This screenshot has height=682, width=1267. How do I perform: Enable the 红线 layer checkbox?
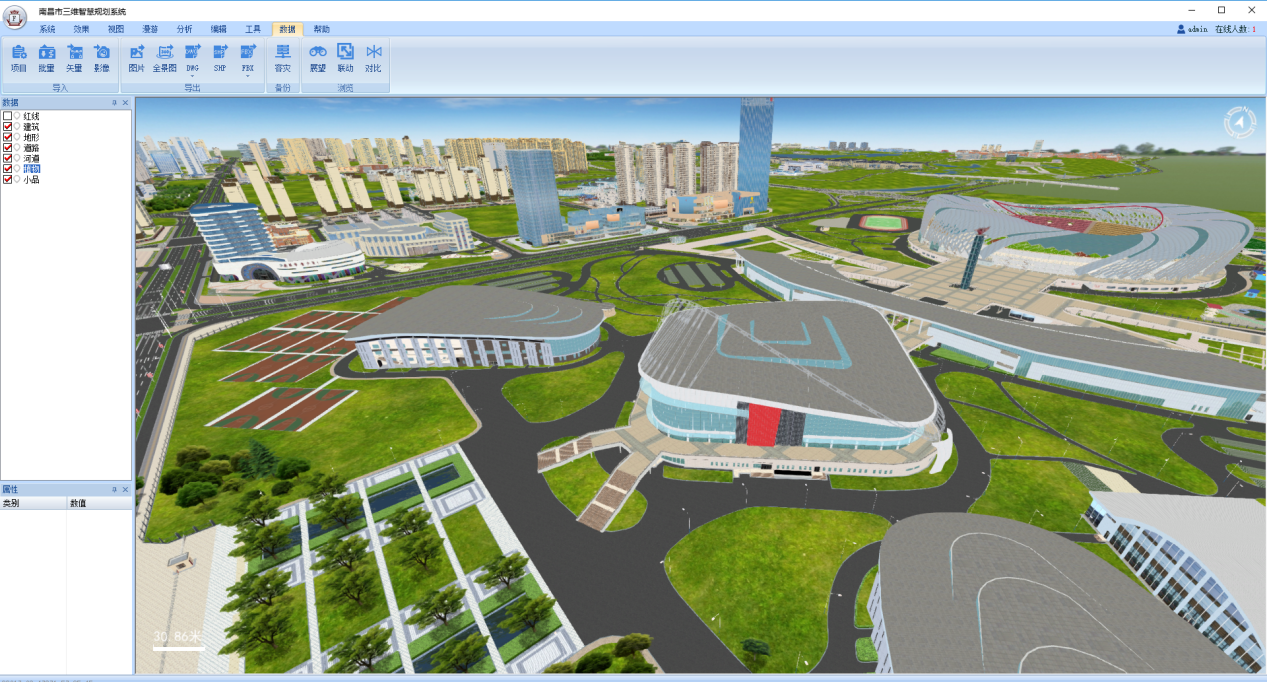(8, 117)
